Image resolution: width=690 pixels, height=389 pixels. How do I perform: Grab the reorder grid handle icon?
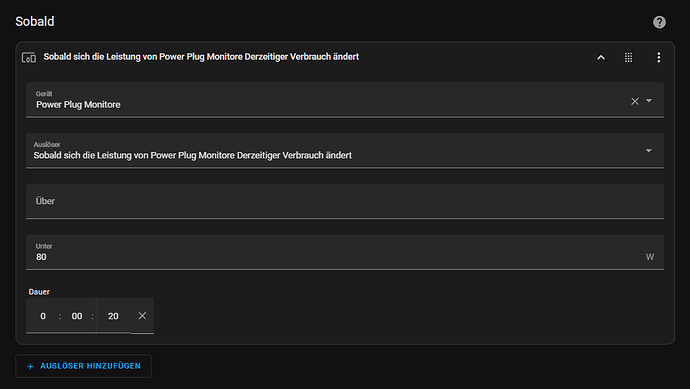click(x=628, y=57)
